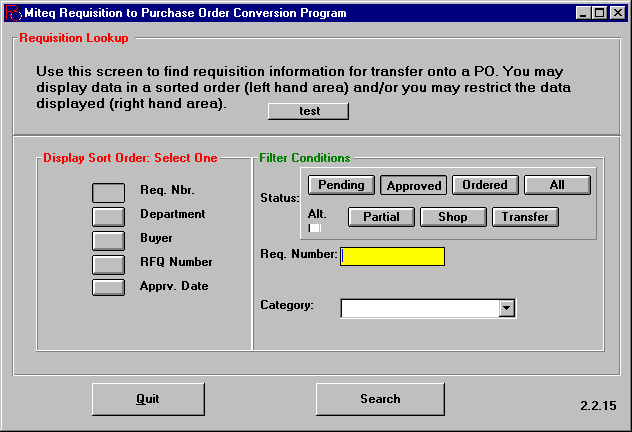Screen dimensions: 632x432
Task: Select the Req. Nbr. sort order button
Action: click(x=108, y=192)
